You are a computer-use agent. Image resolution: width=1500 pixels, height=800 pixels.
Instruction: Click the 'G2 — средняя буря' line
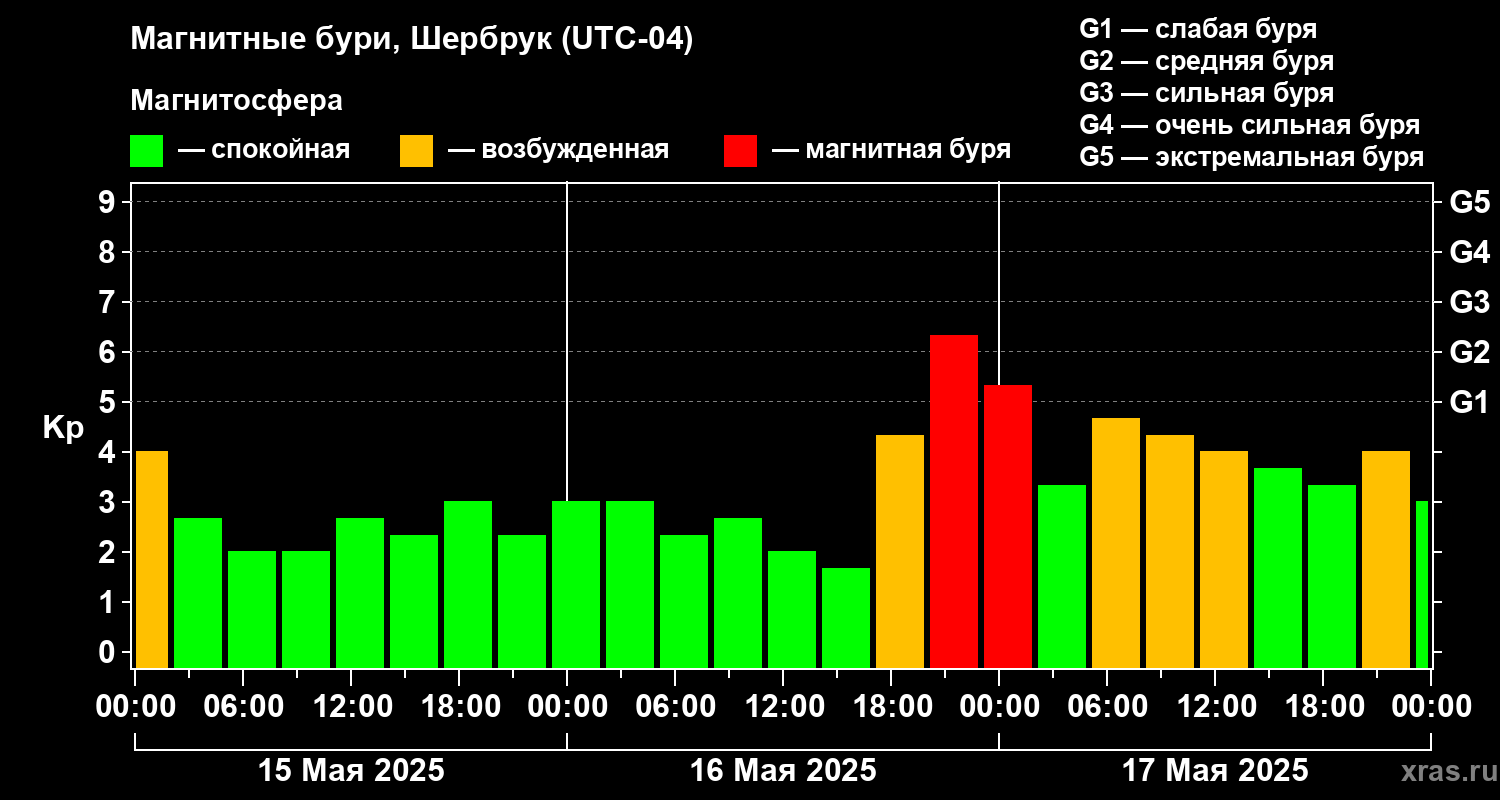(1207, 61)
